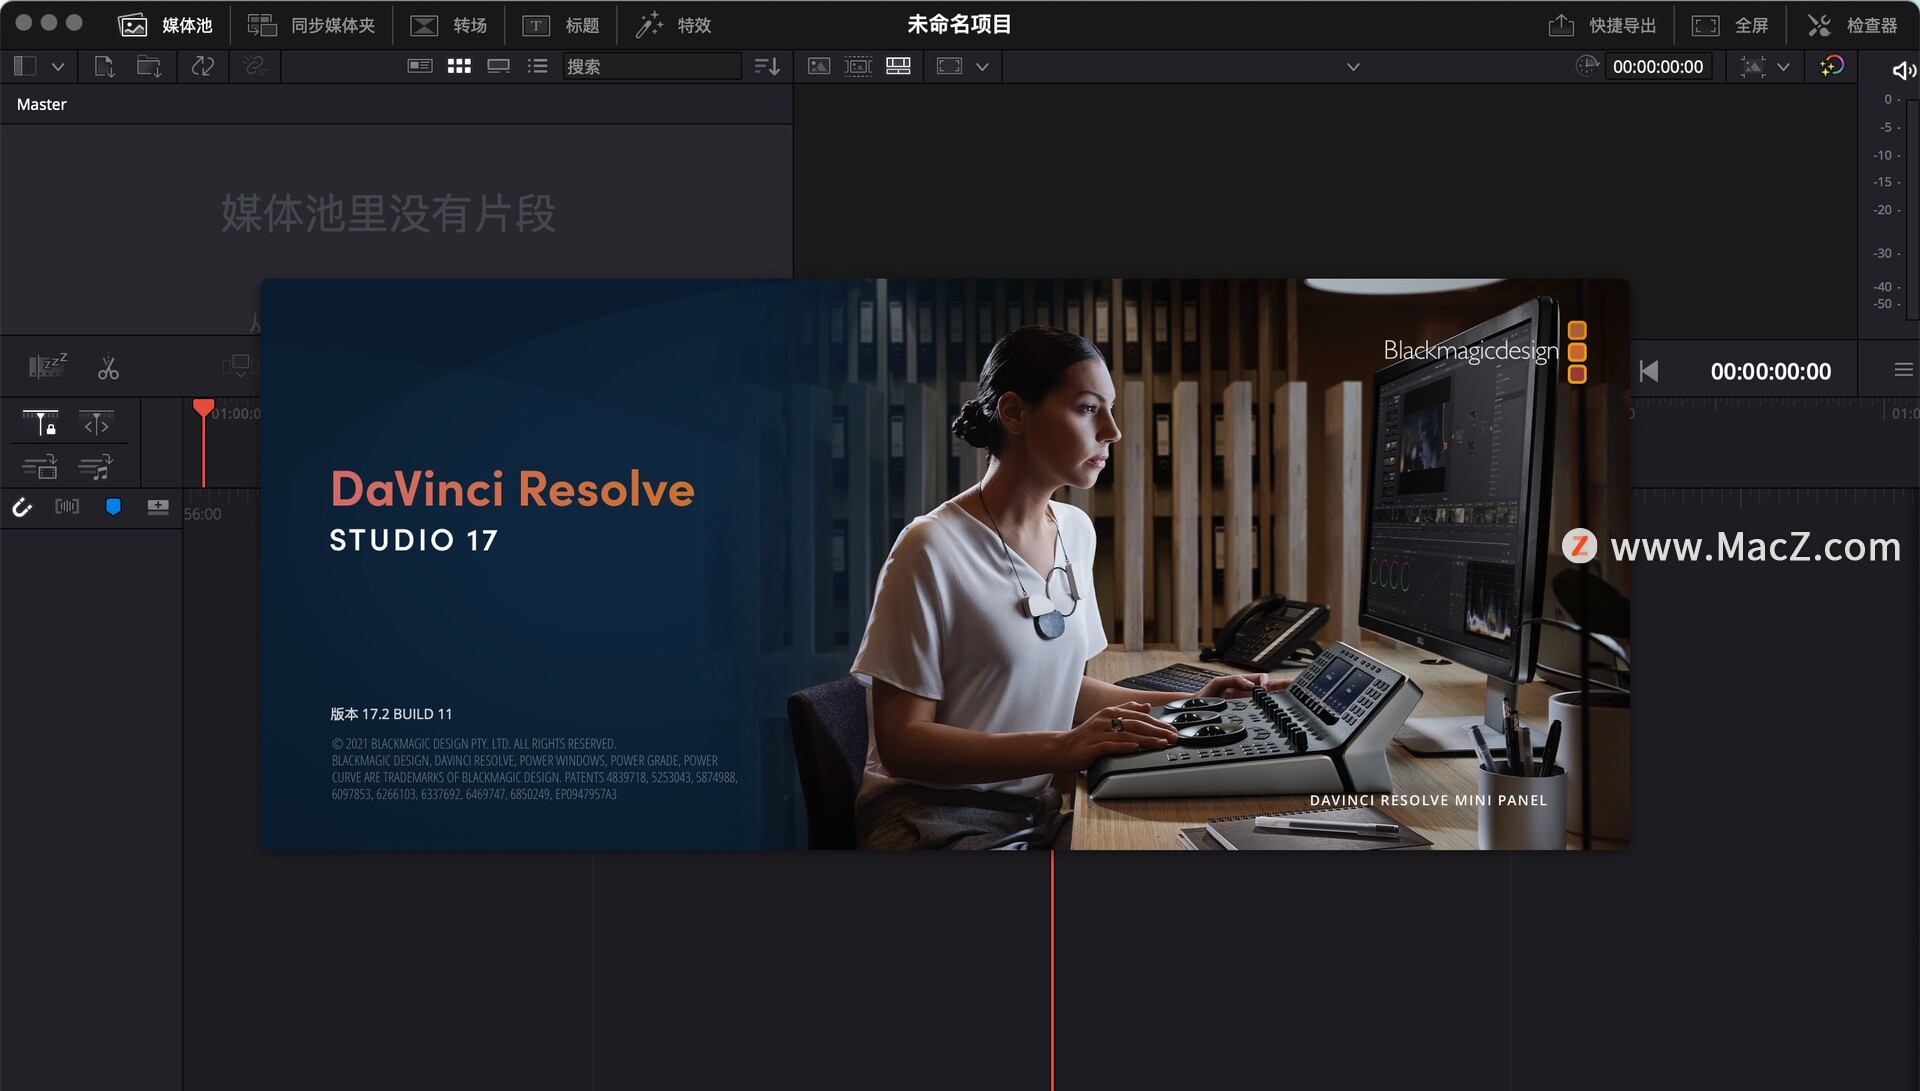Select the Master bin label
The height and width of the screenshot is (1091, 1920).
point(42,104)
